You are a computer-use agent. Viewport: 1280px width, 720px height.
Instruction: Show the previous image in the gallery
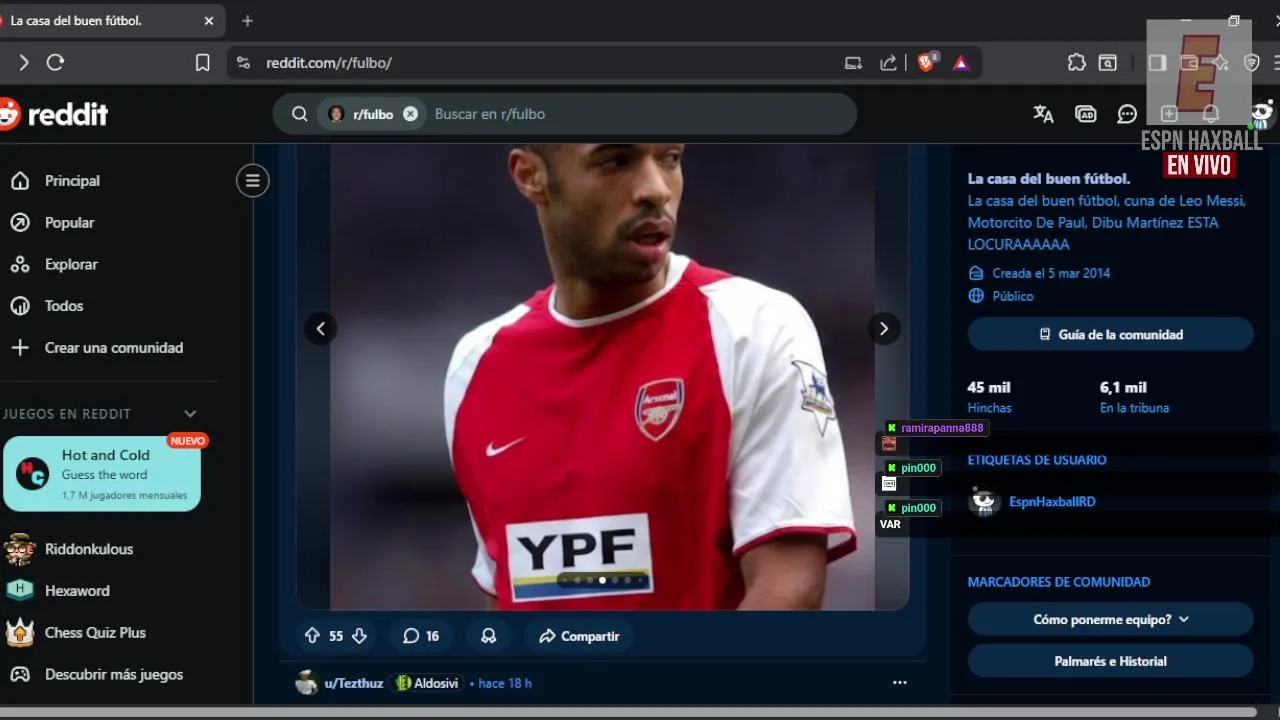click(x=320, y=328)
